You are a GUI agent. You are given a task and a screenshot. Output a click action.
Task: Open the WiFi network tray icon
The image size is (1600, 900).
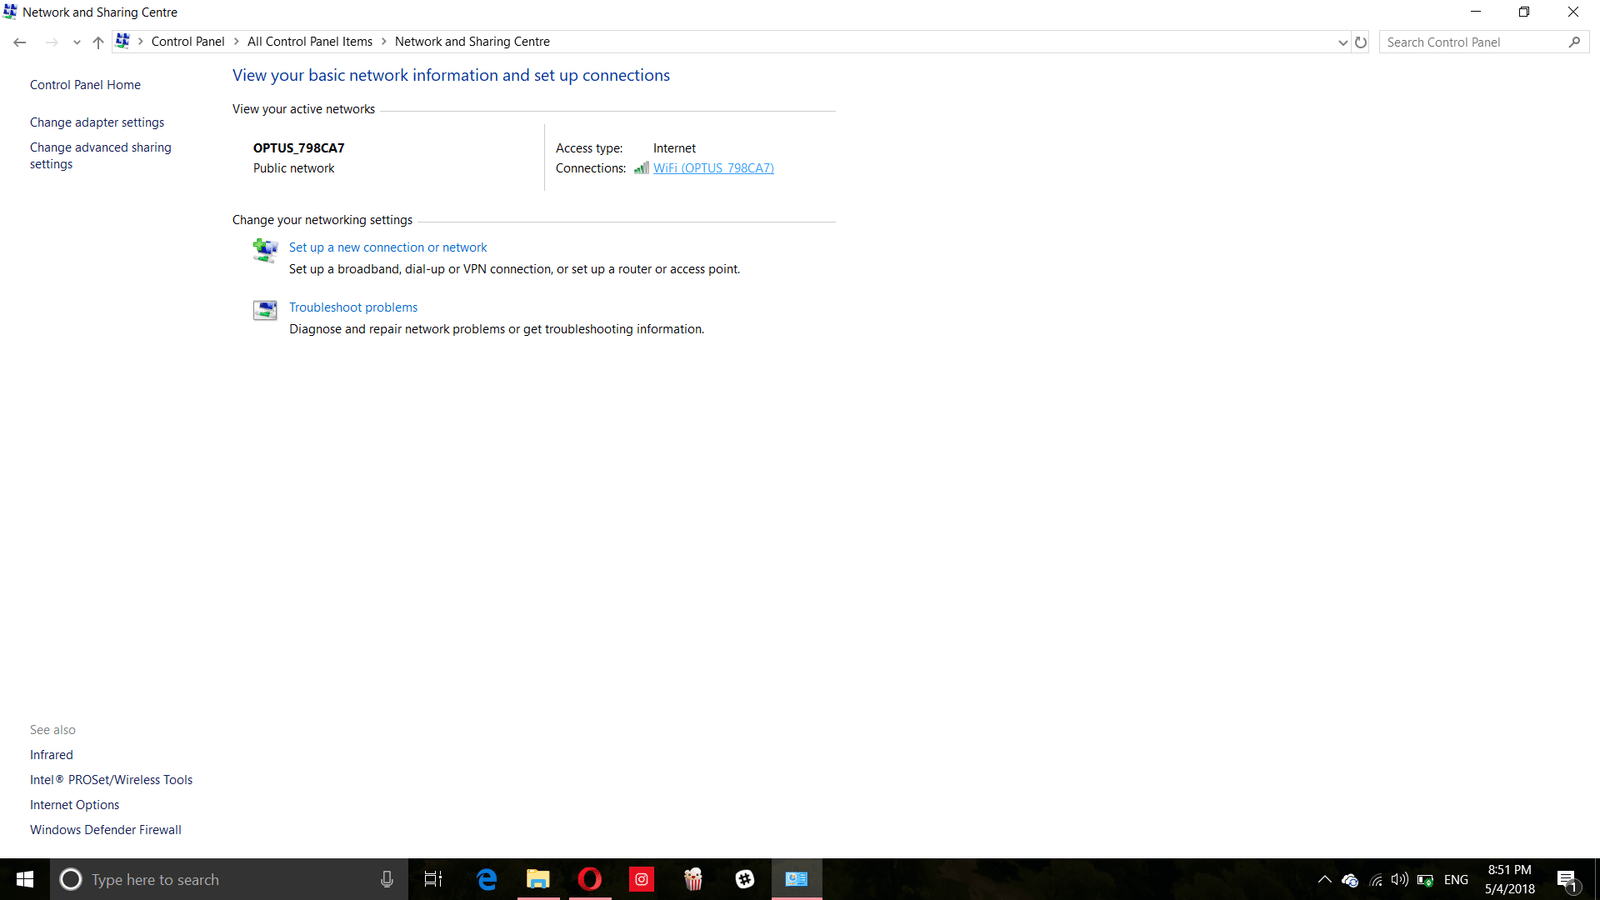1376,880
